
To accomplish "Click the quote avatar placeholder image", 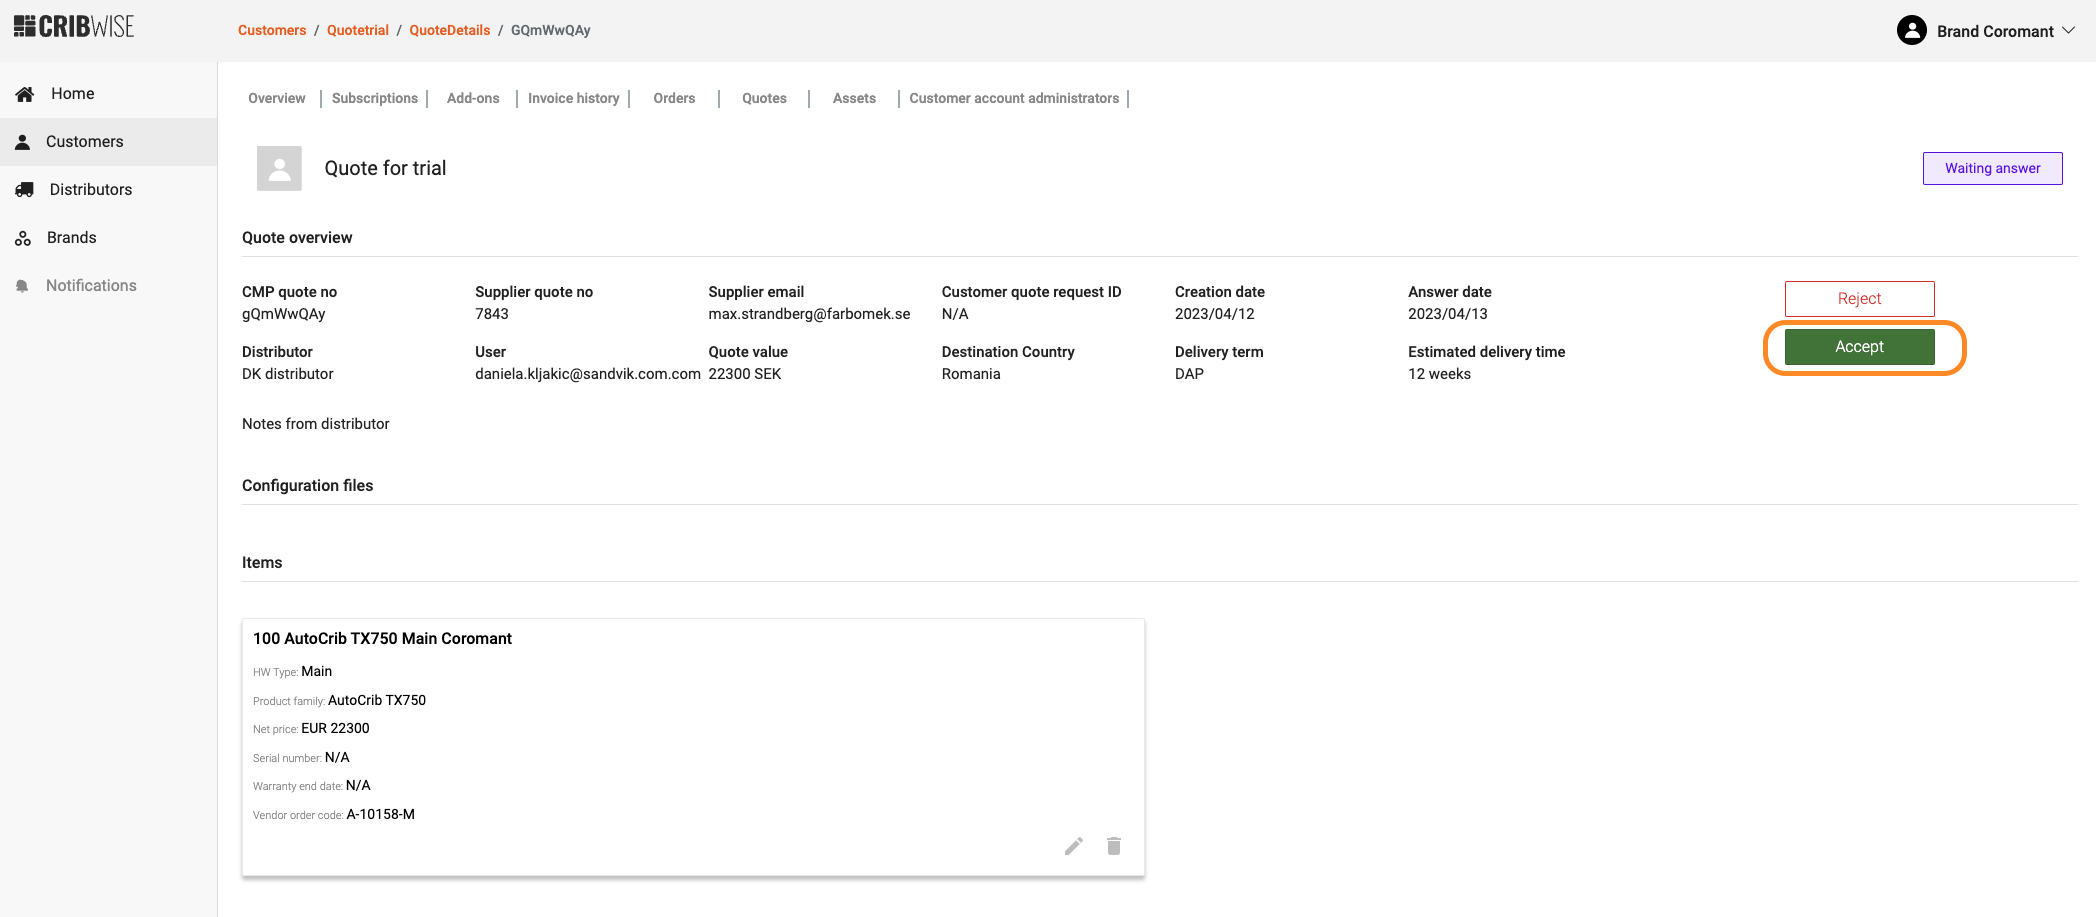I will tap(279, 168).
